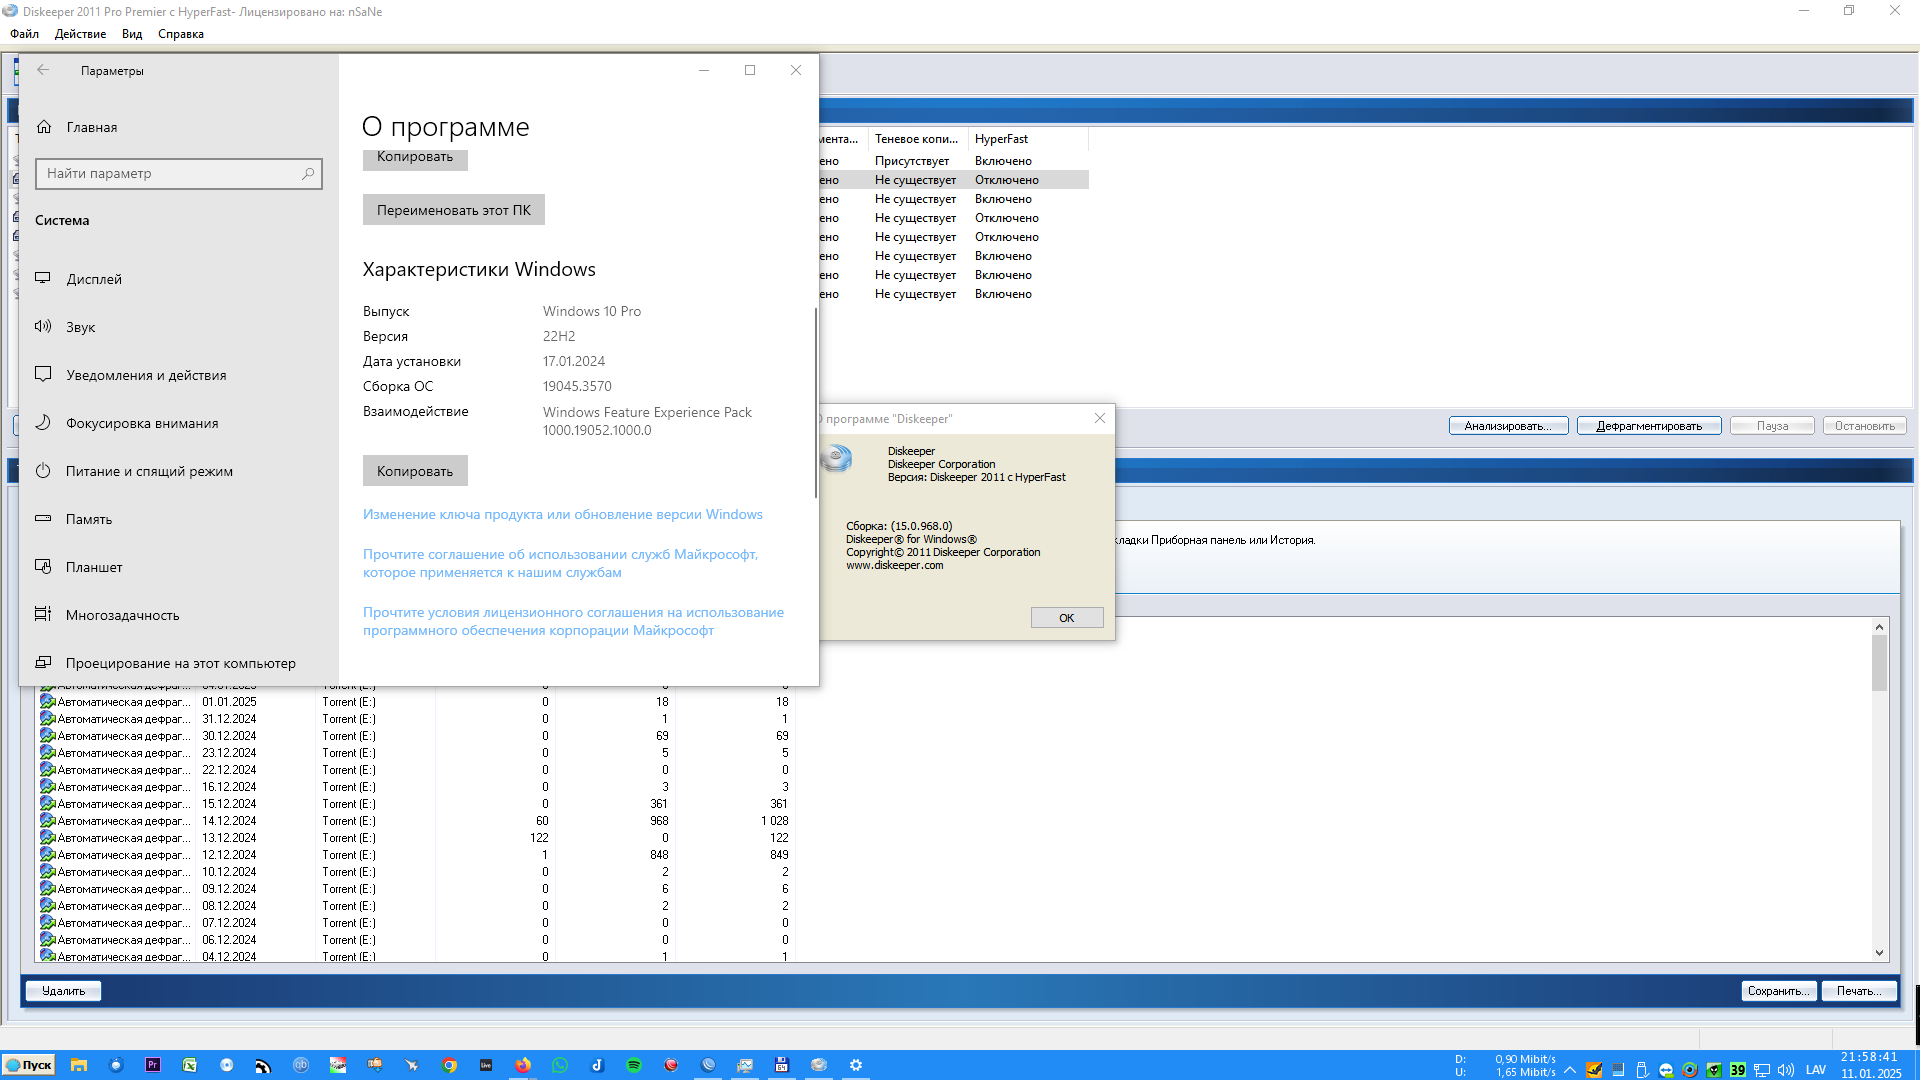Click the volume speaker tray icon
This screenshot has width=1920, height=1080.
(1786, 1069)
